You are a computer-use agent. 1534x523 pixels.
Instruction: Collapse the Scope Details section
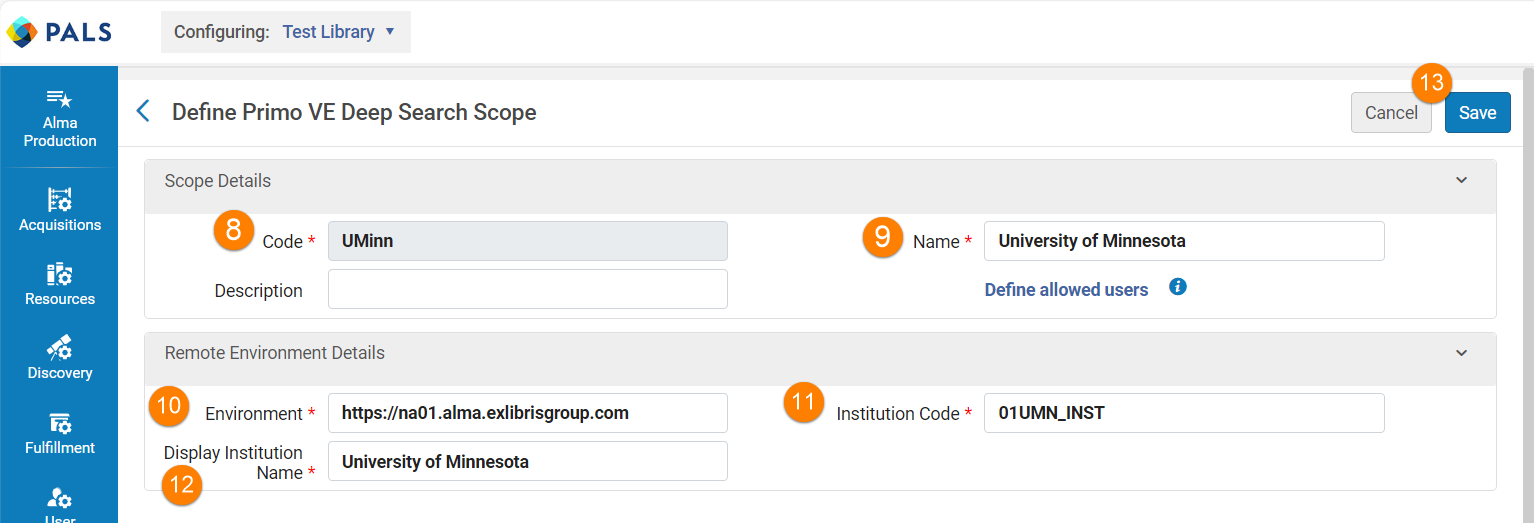point(1461,181)
